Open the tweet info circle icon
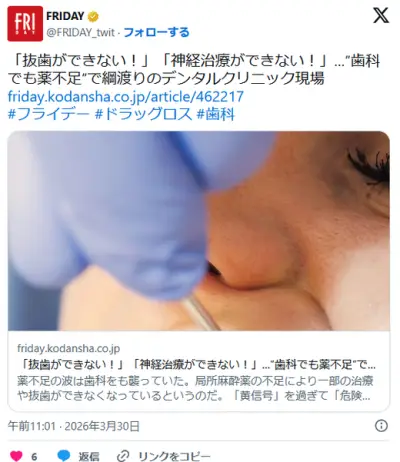 pos(381,426)
